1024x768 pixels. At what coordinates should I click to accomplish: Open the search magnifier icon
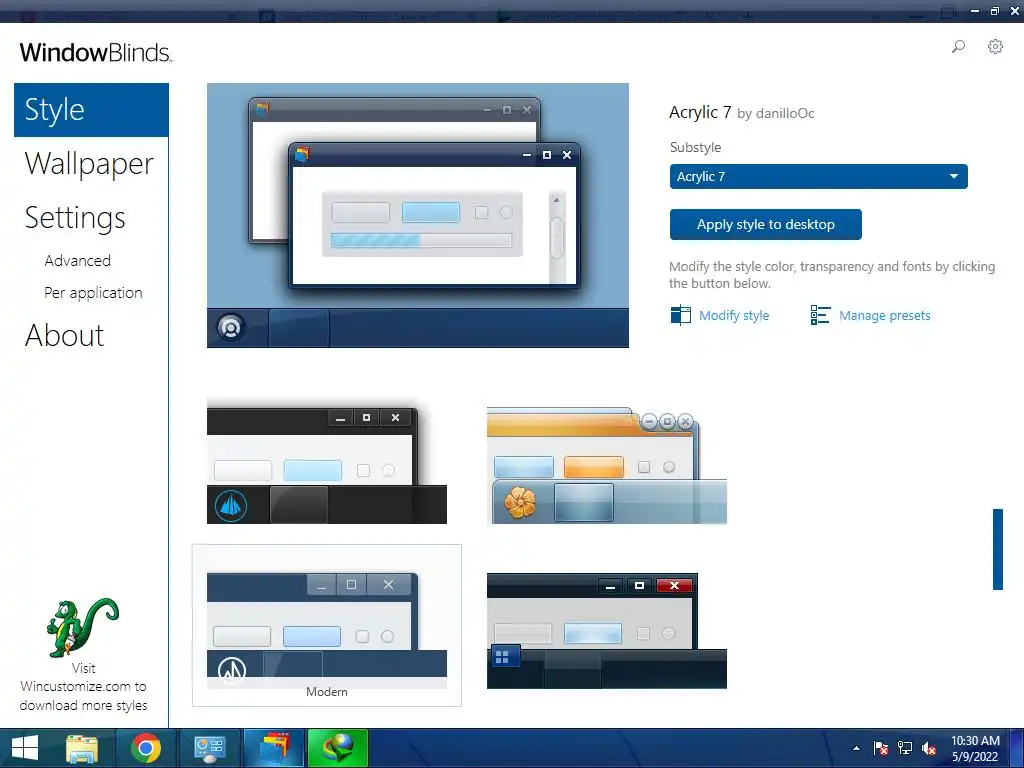pos(958,46)
